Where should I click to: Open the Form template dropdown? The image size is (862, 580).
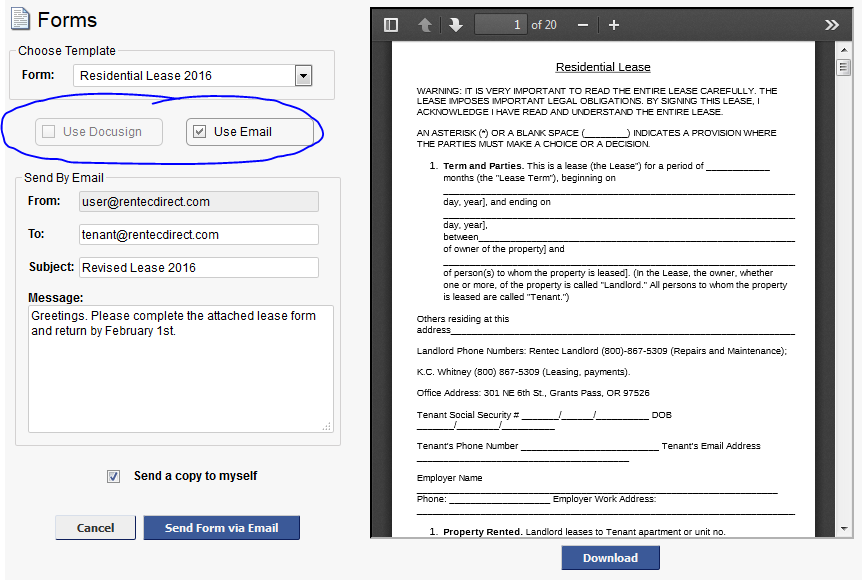pos(303,75)
